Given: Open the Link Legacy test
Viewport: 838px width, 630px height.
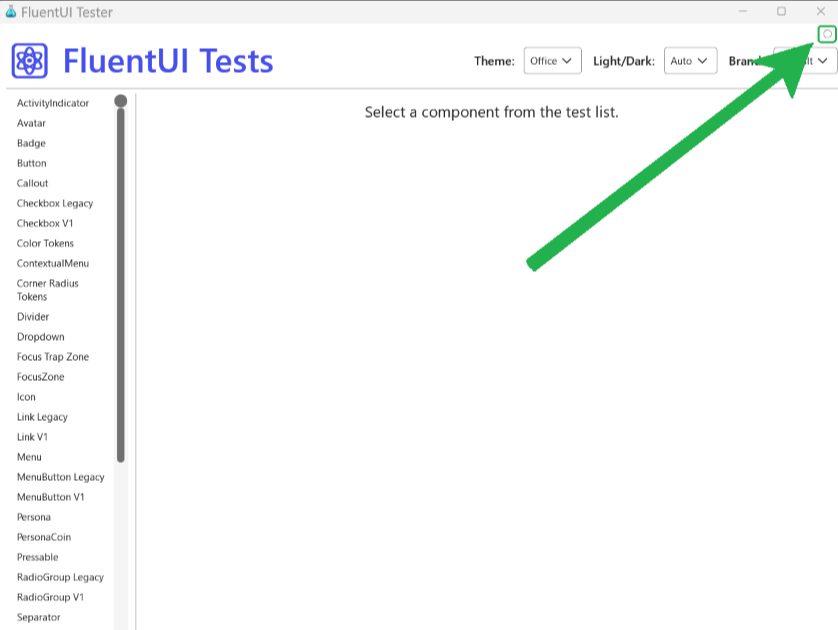Looking at the screenshot, I should tap(42, 417).
